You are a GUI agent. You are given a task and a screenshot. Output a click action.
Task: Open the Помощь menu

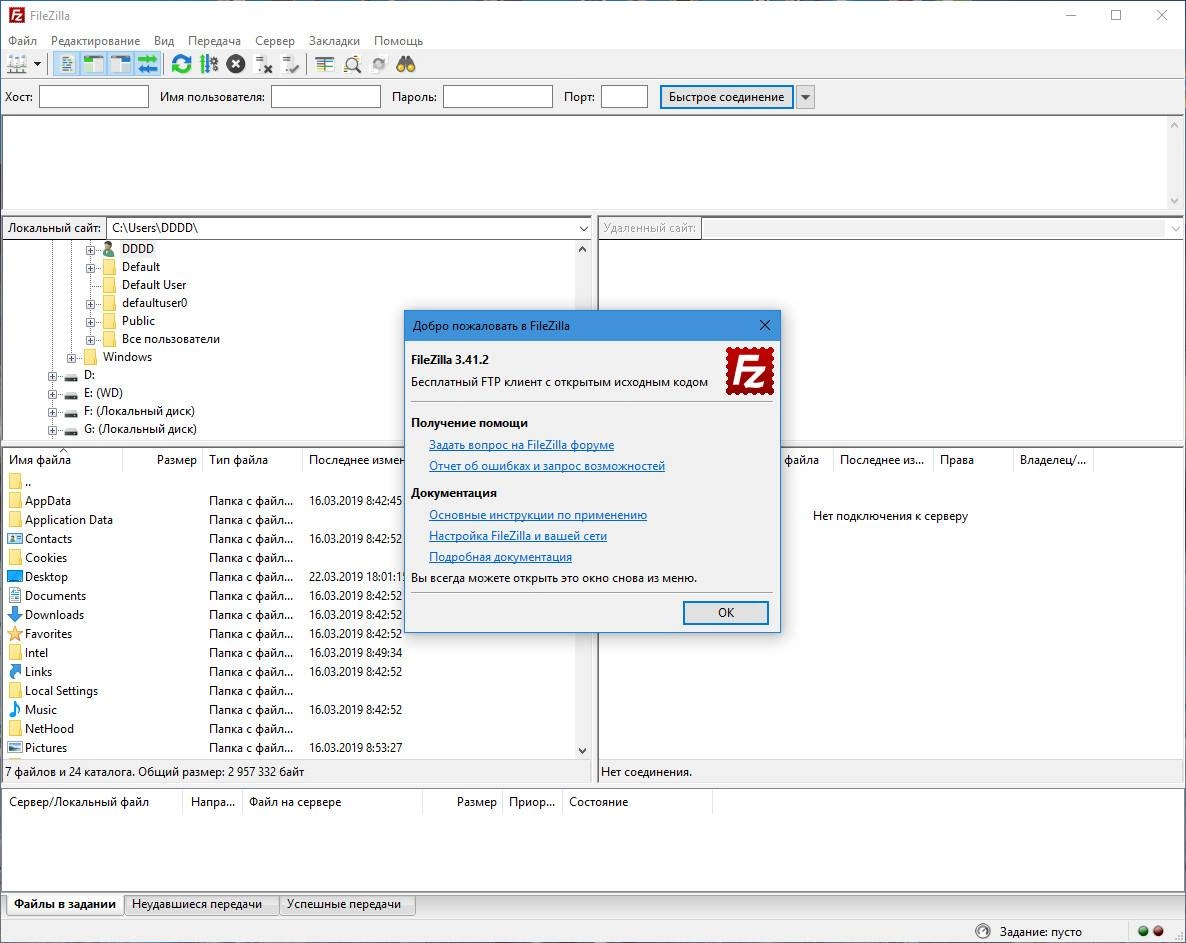coord(398,41)
